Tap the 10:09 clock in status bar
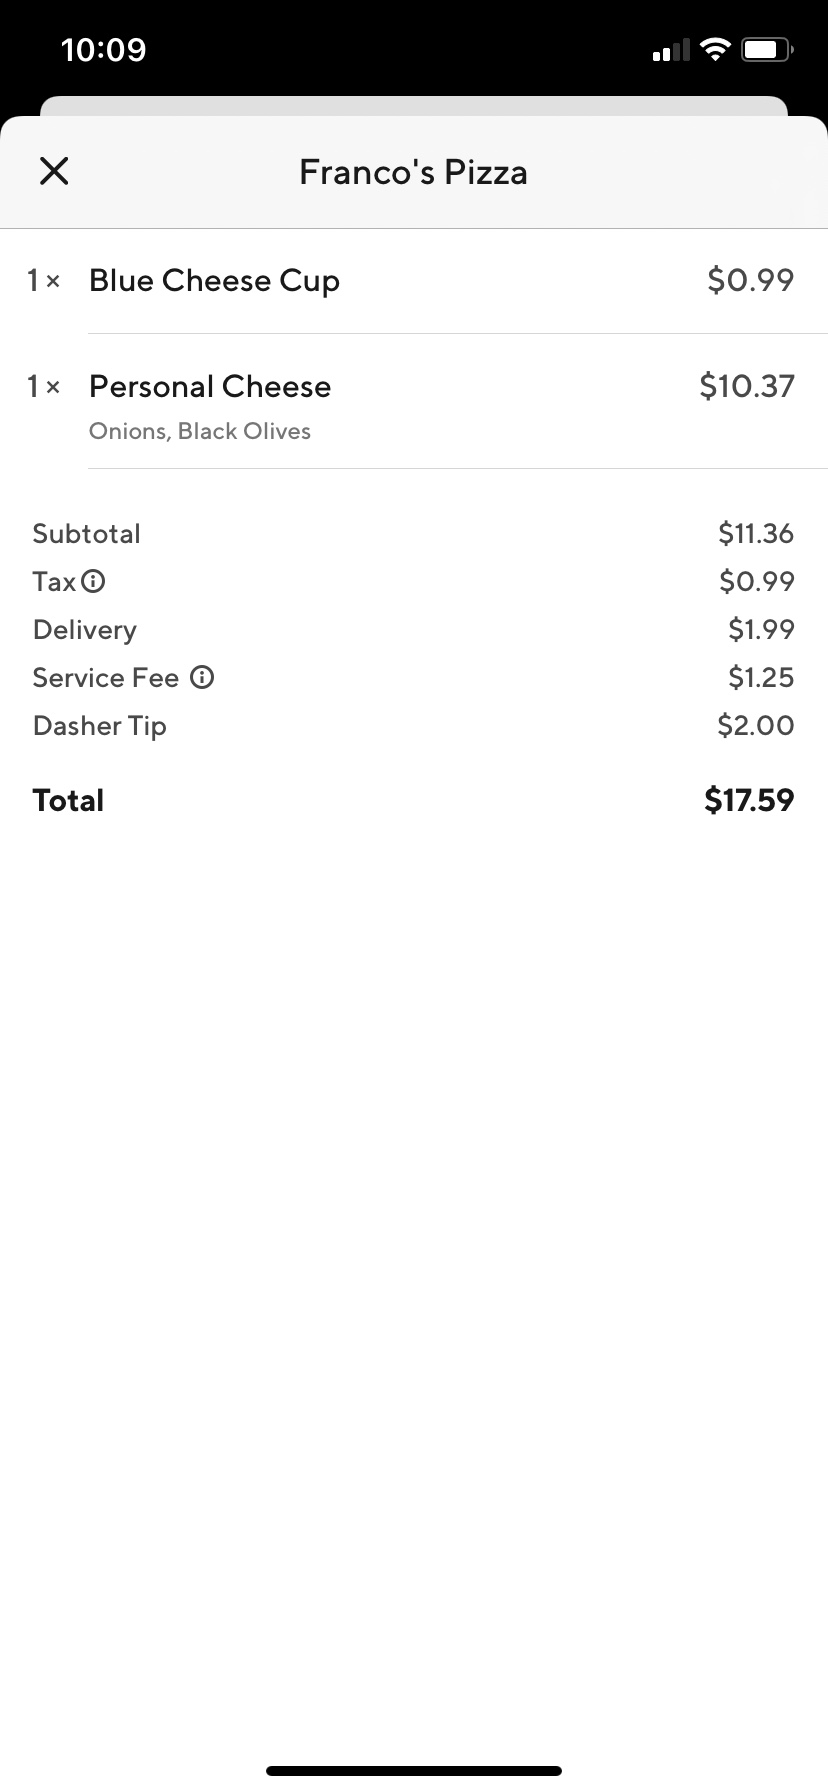This screenshot has height=1792, width=828. tap(104, 50)
